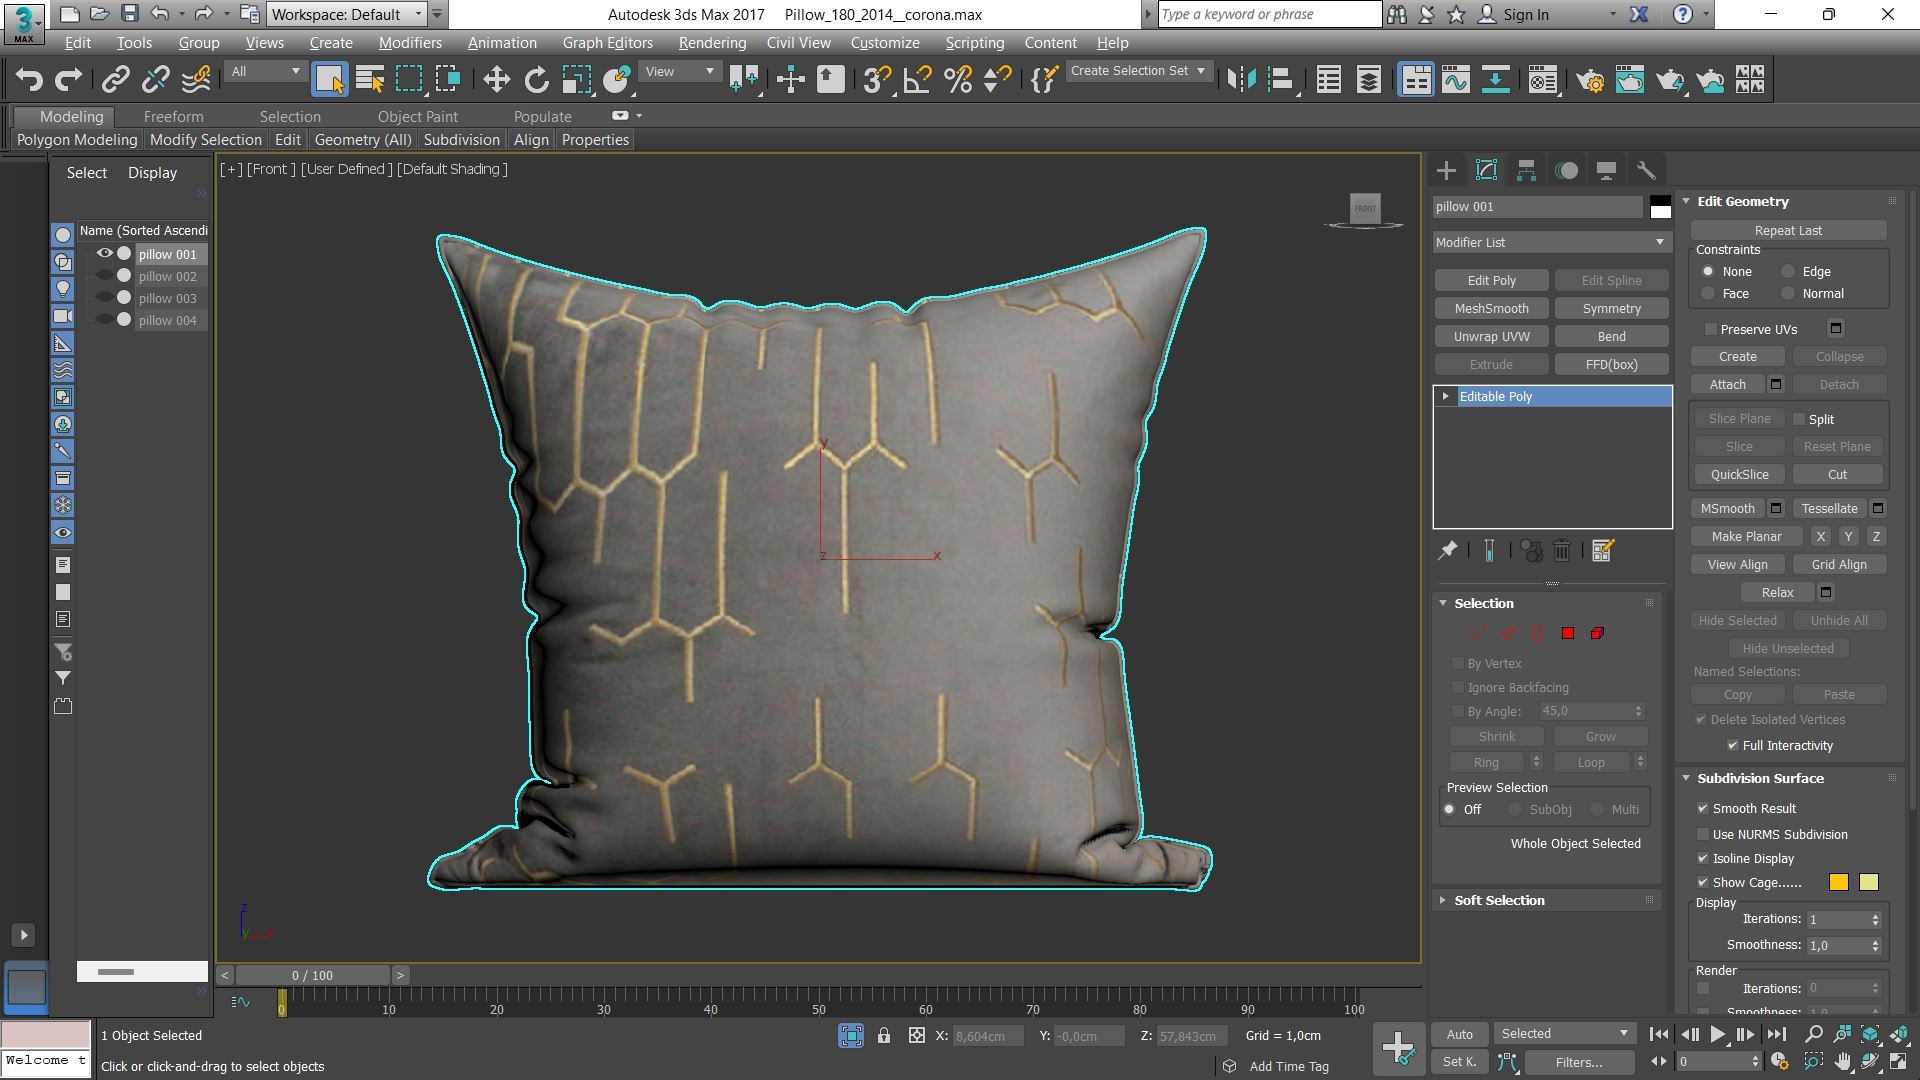Select the Rotate transform tool
This screenshot has height=1080, width=1920.
coord(536,80)
